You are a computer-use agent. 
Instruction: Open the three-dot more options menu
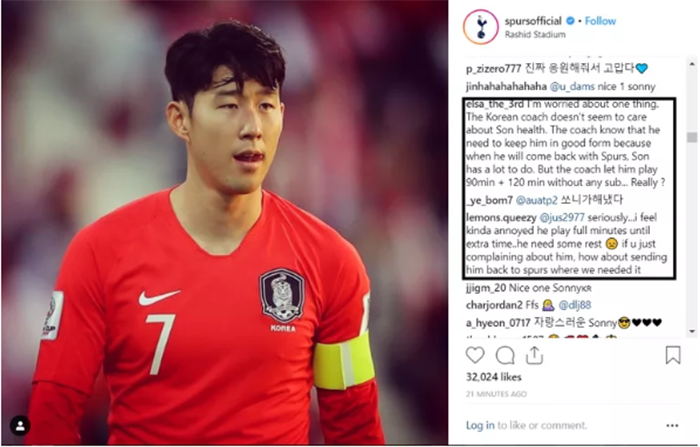pos(672,426)
